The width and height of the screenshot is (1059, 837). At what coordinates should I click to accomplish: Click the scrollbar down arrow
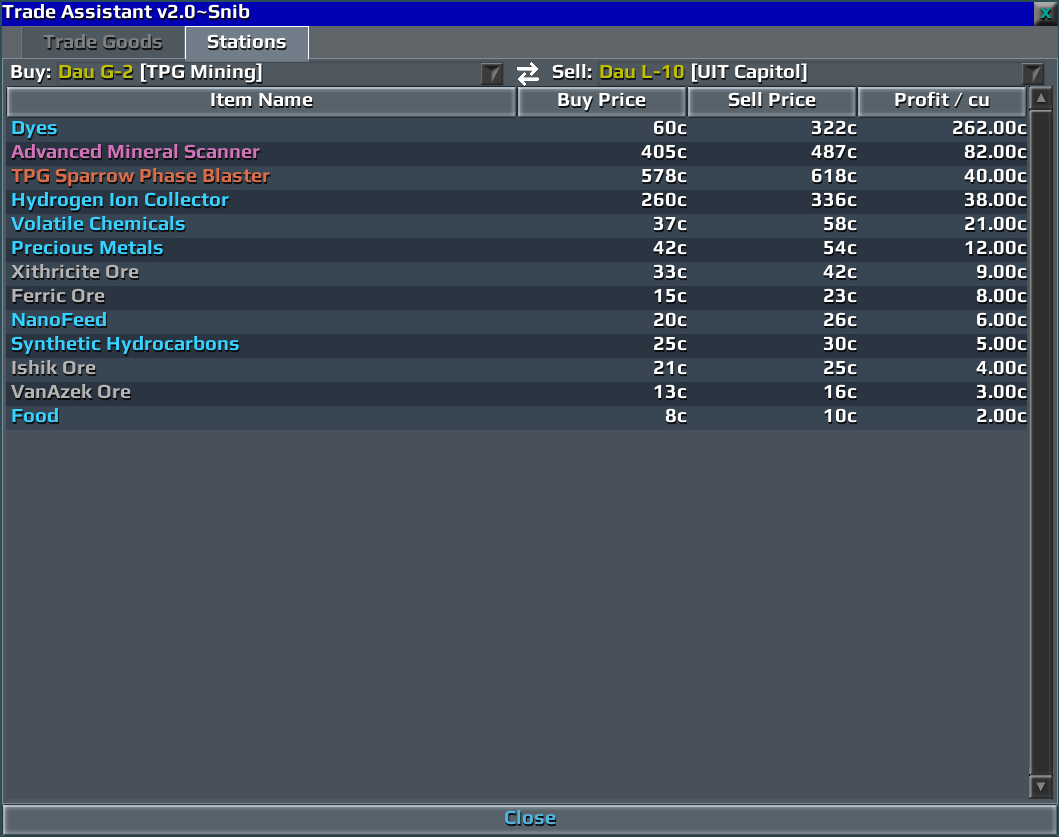[x=1041, y=786]
